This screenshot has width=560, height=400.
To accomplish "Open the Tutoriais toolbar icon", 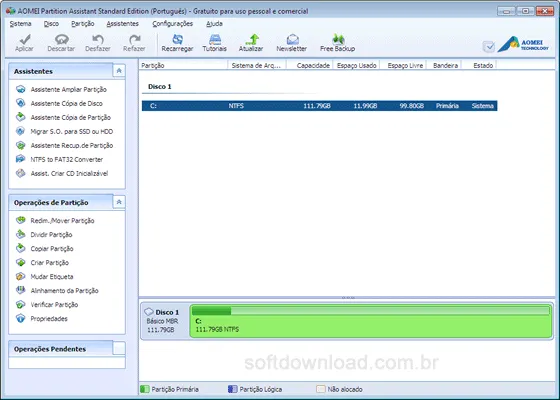I will (x=215, y=39).
